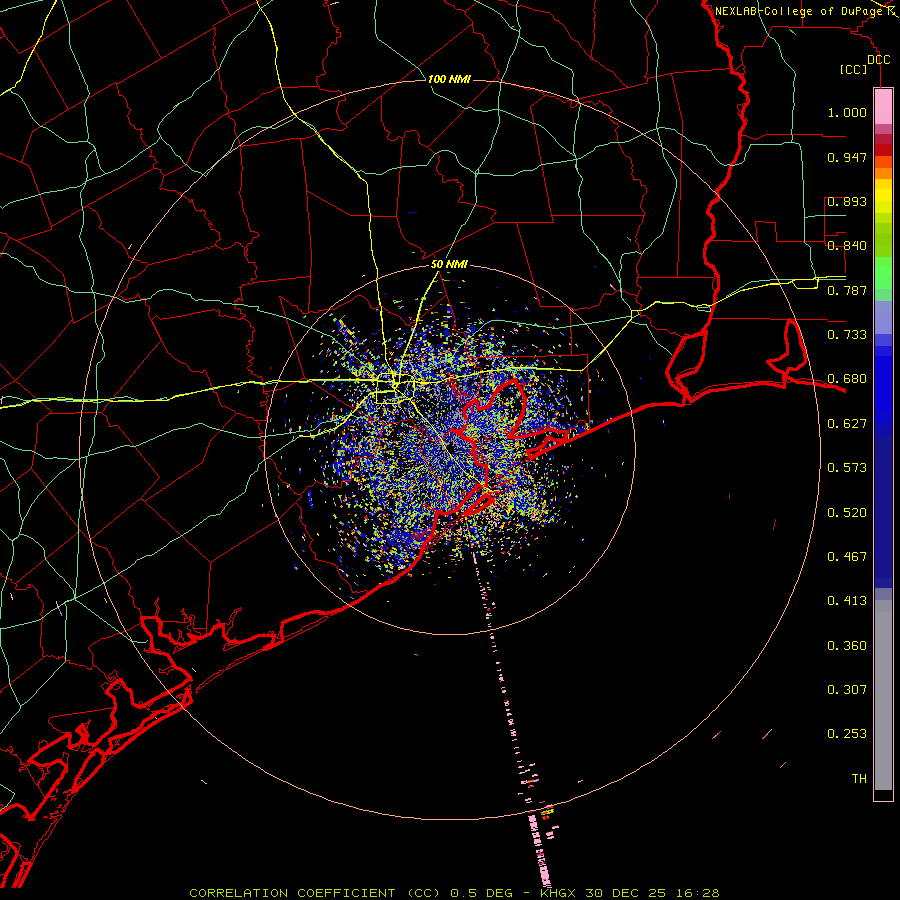Click the 1.000 value on the color scale

(x=847, y=113)
